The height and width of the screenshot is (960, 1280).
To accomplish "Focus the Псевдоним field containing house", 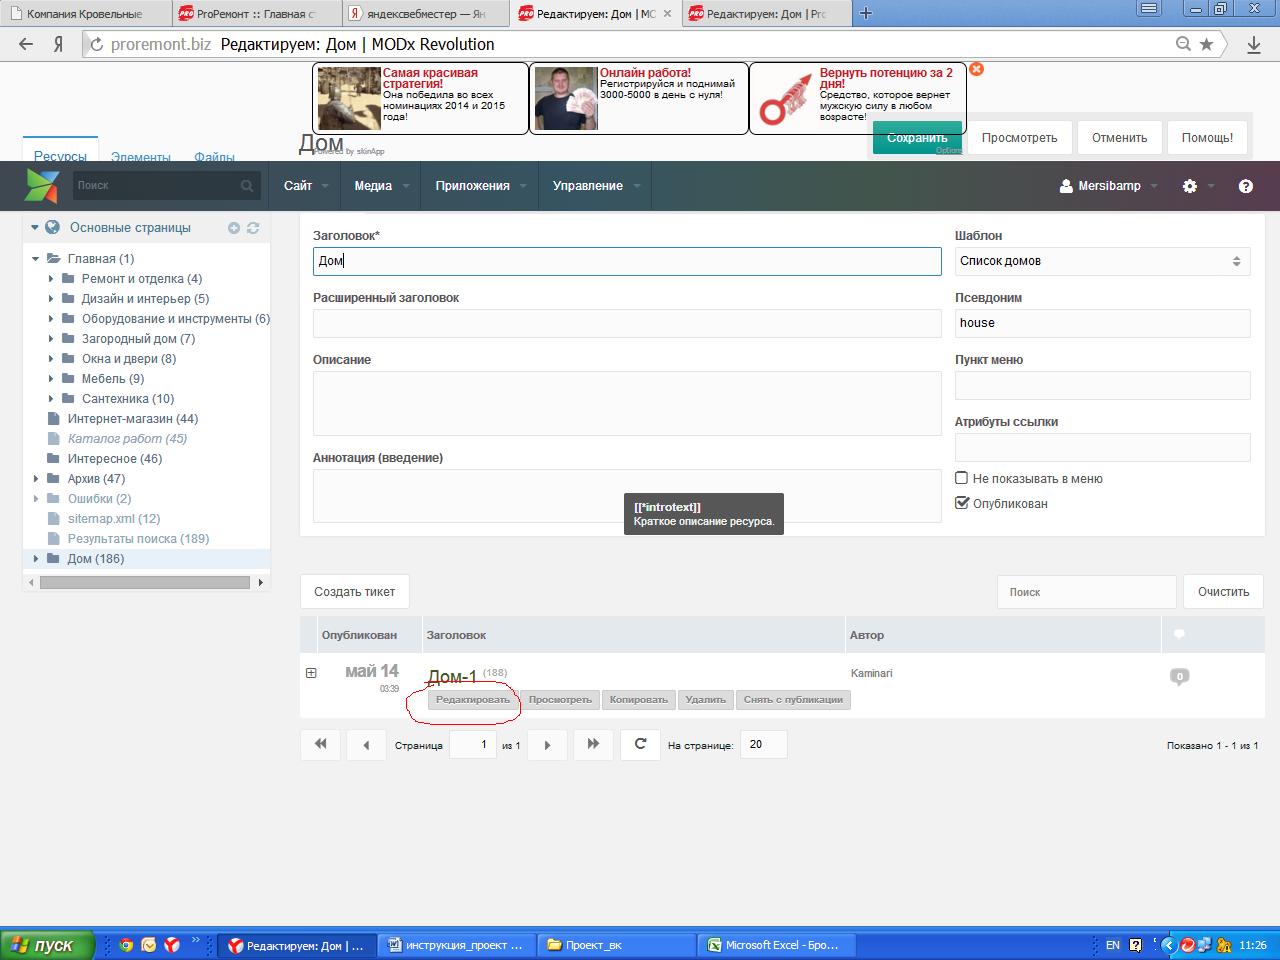I will [1102, 323].
